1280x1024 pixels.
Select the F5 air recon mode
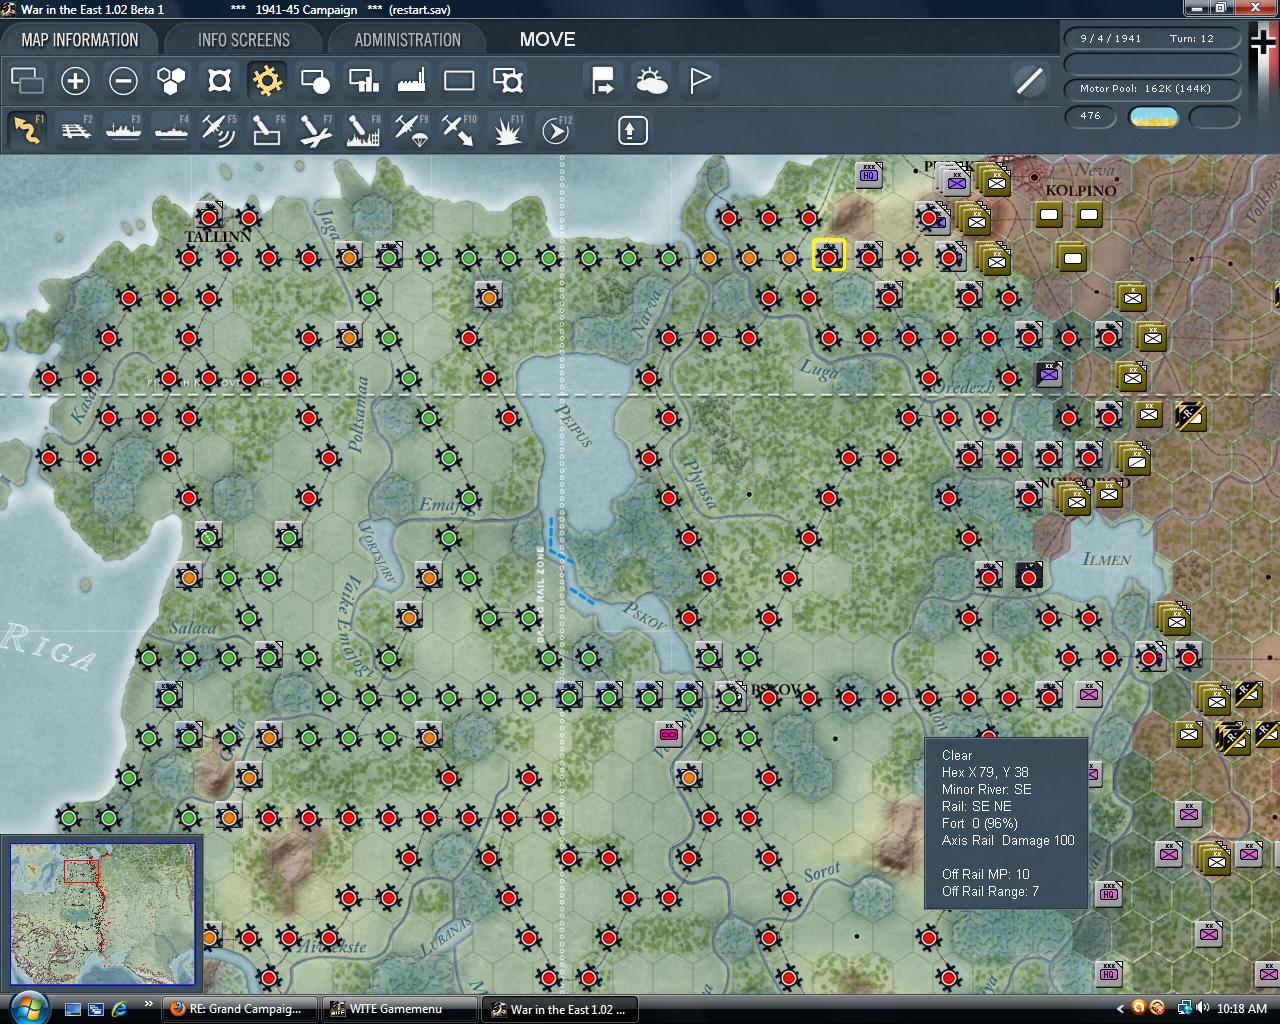coord(219,130)
